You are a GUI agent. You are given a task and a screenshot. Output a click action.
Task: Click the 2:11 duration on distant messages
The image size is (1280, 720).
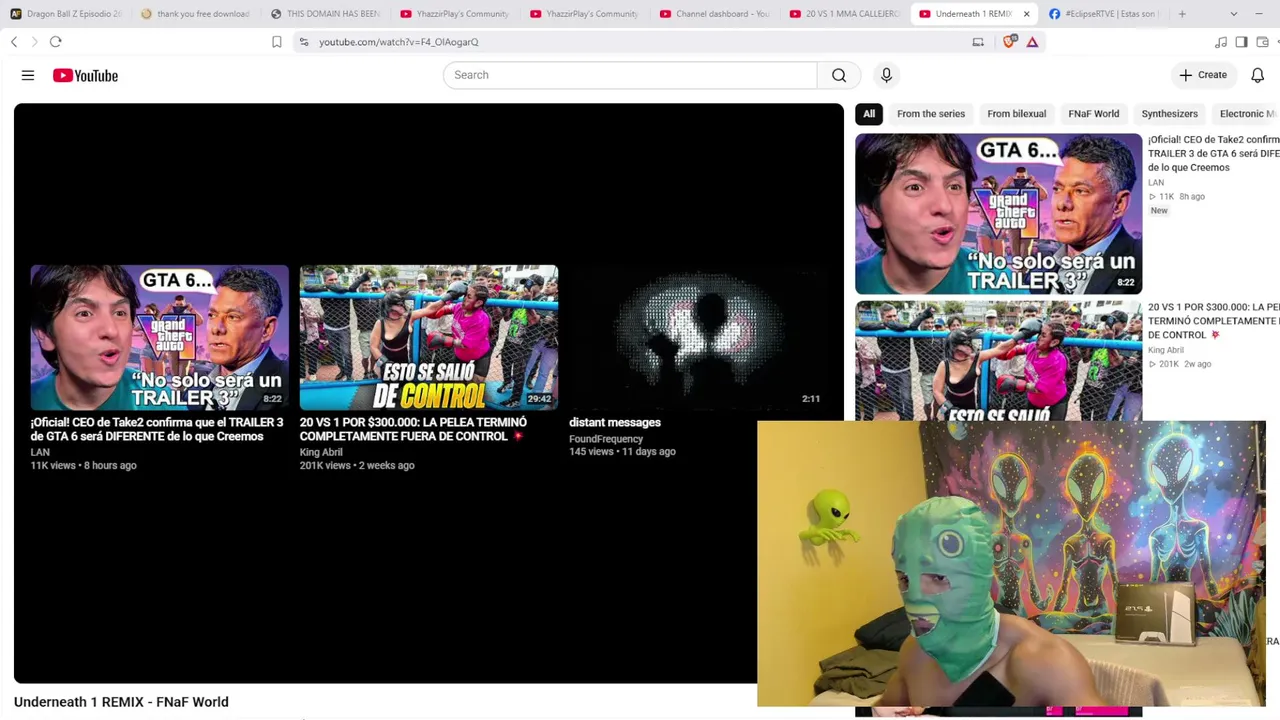[x=811, y=399]
